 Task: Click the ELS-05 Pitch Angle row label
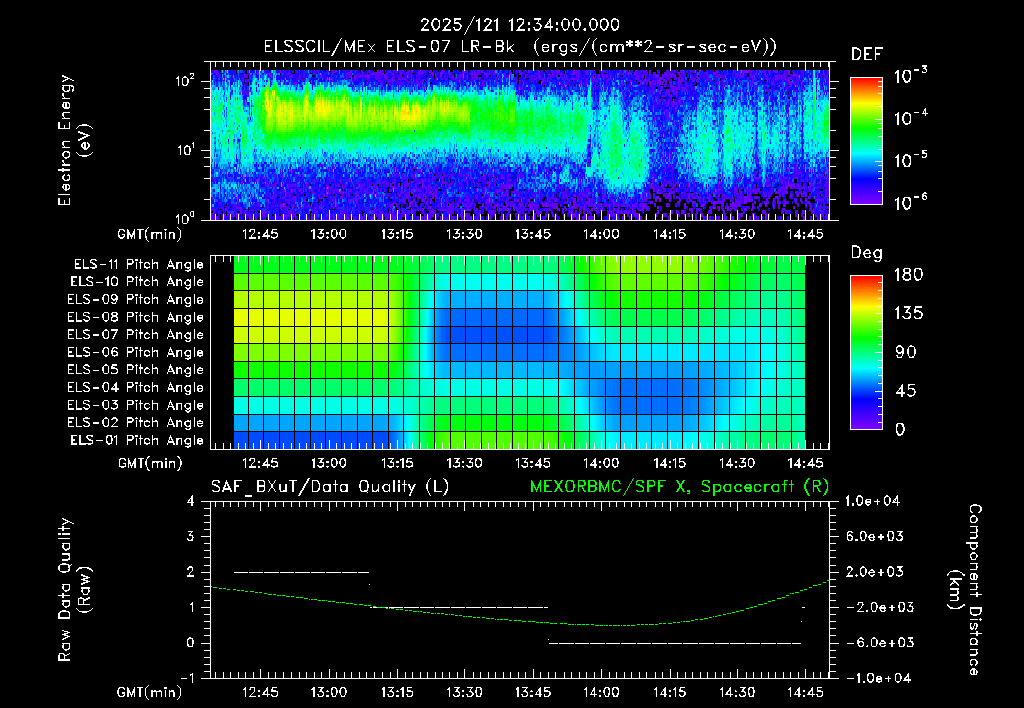click(135, 370)
